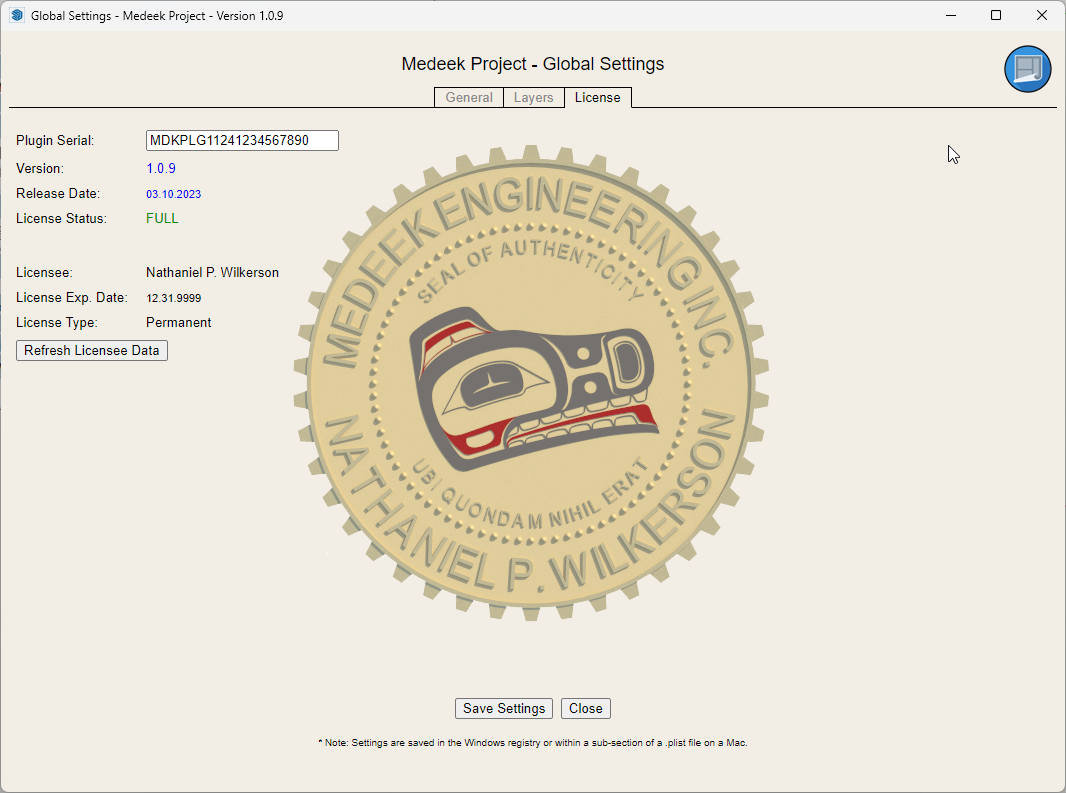The height and width of the screenshot is (793, 1066).
Task: Click the blue version number 1.0.9
Action: (161, 169)
